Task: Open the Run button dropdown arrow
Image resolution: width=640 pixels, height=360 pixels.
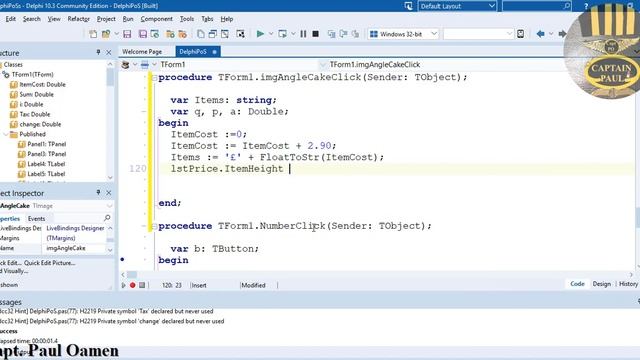Action: click(271, 34)
